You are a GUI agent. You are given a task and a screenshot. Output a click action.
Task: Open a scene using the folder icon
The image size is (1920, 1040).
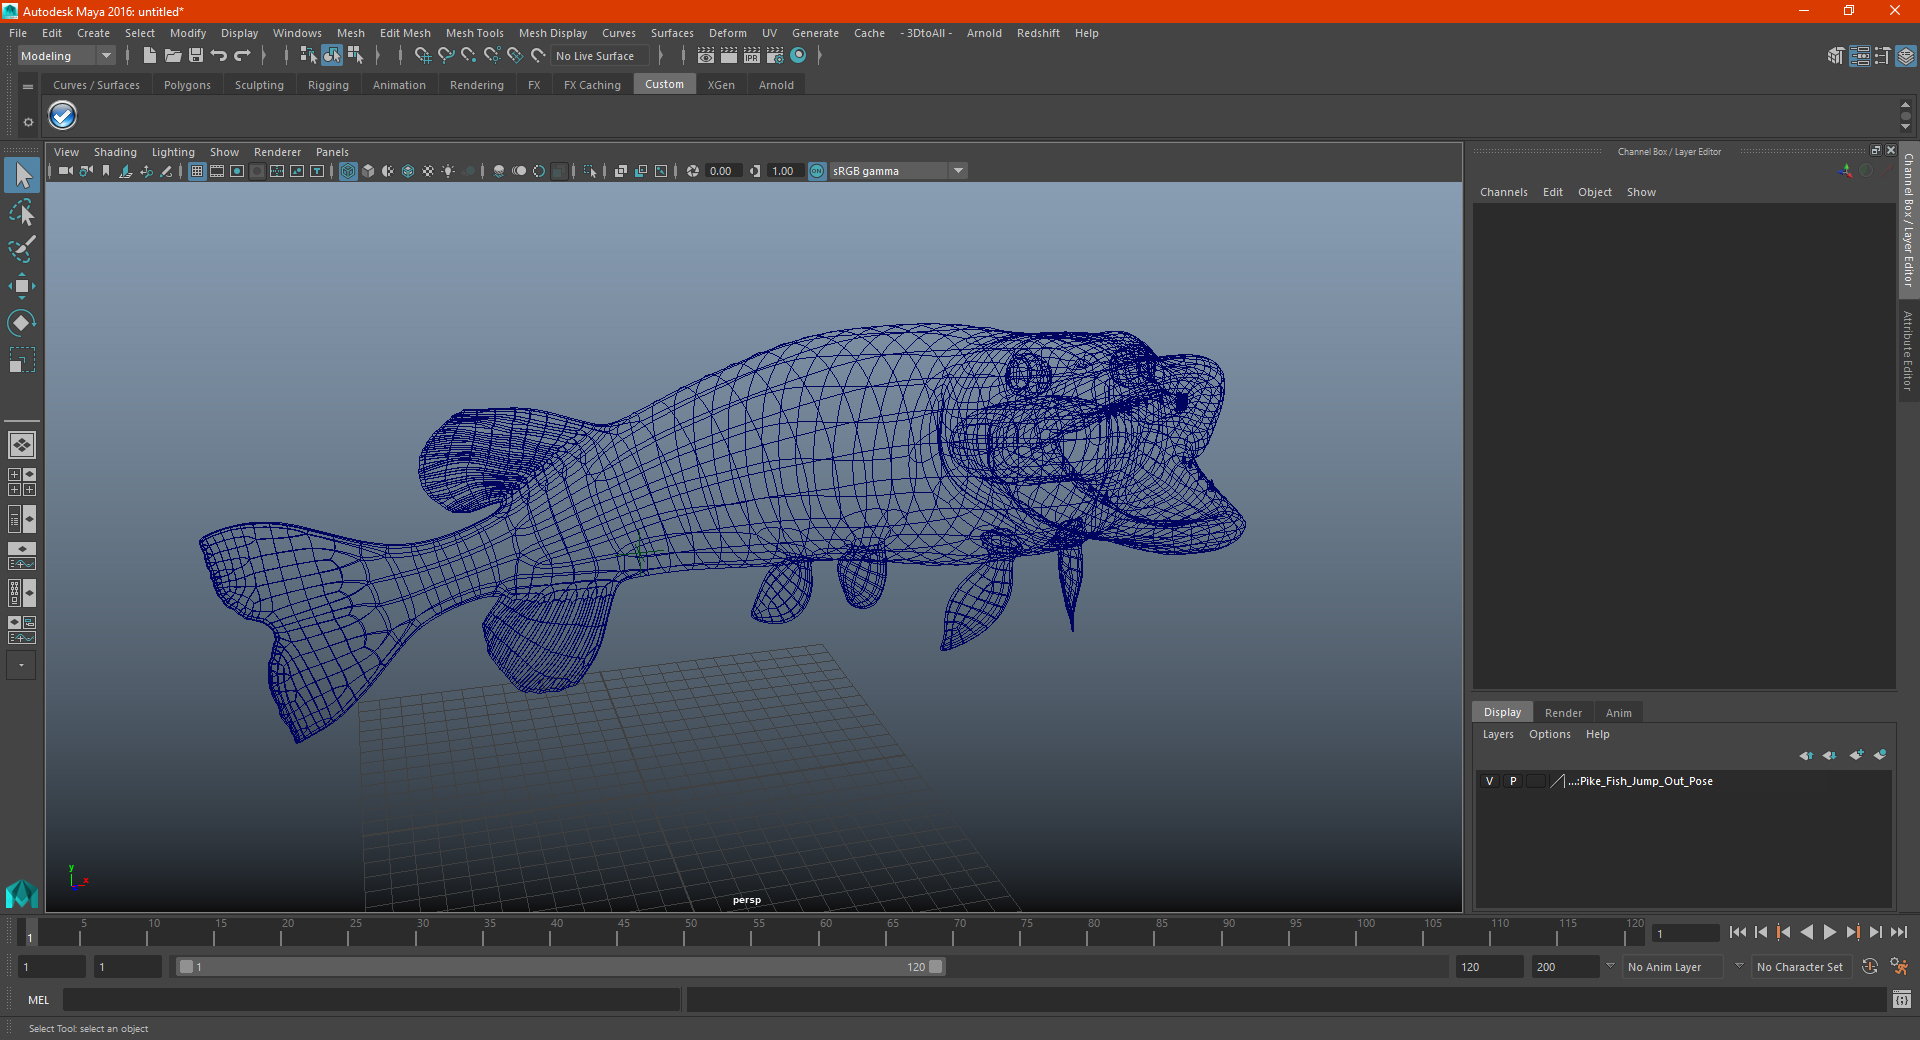click(x=172, y=56)
